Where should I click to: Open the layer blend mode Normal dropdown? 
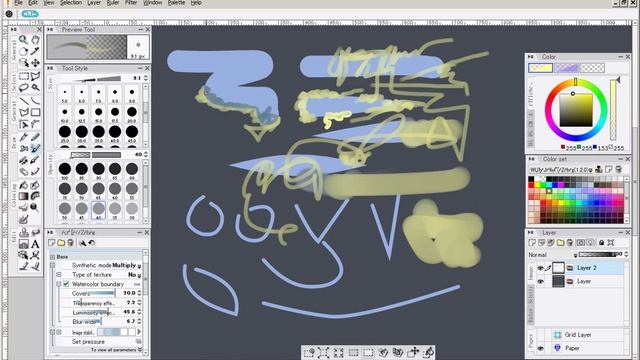click(x=553, y=255)
